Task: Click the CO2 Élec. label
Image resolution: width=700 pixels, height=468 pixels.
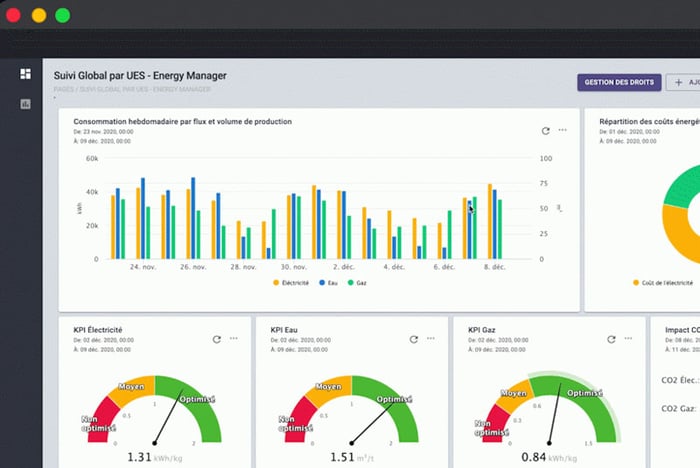Action: (680, 380)
